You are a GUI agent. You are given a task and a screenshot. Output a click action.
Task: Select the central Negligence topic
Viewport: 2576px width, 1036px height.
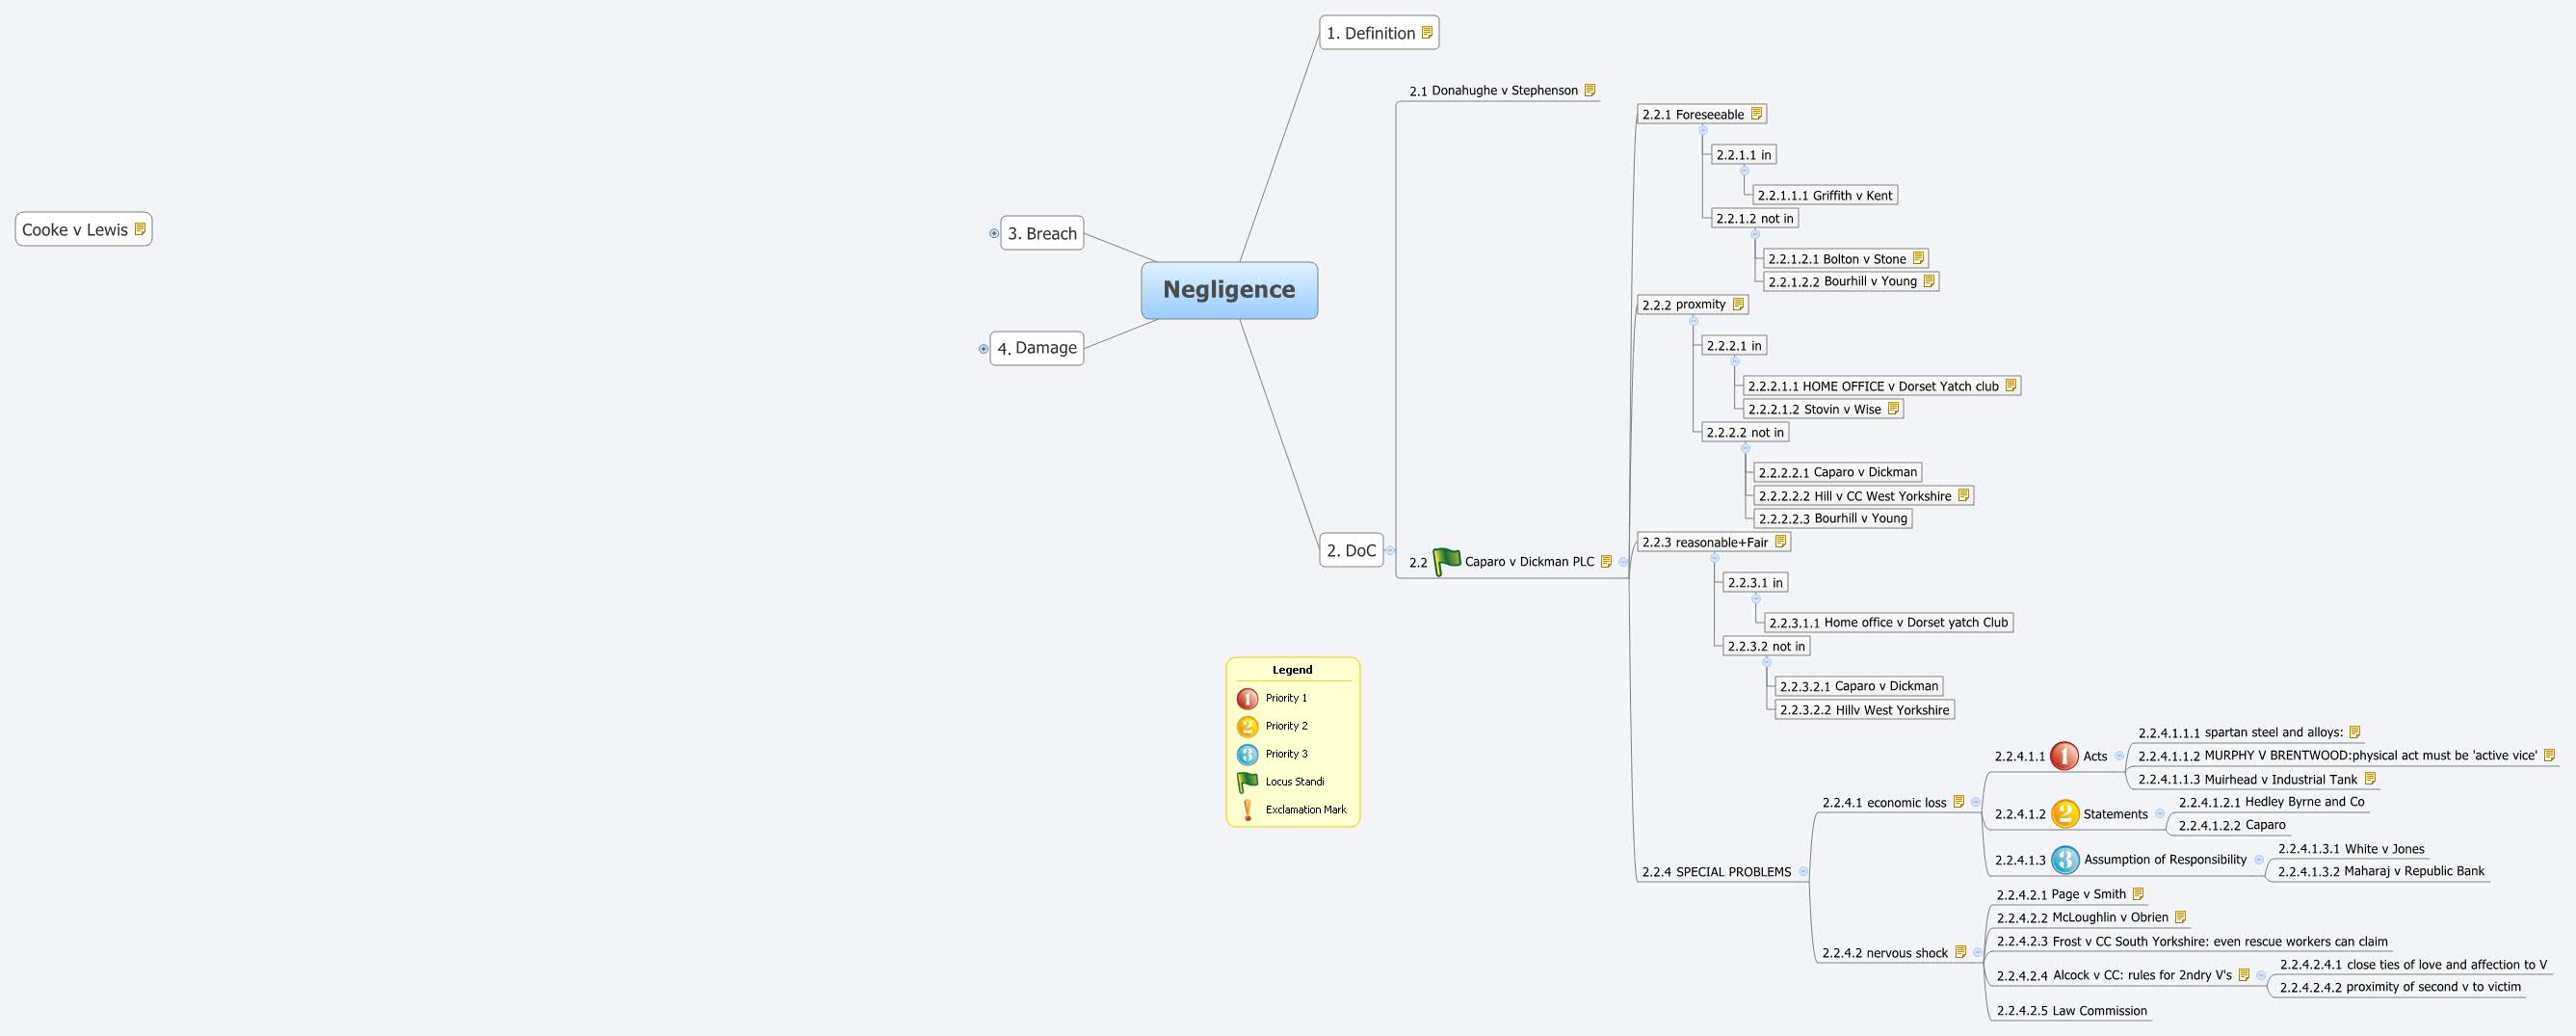point(1229,290)
